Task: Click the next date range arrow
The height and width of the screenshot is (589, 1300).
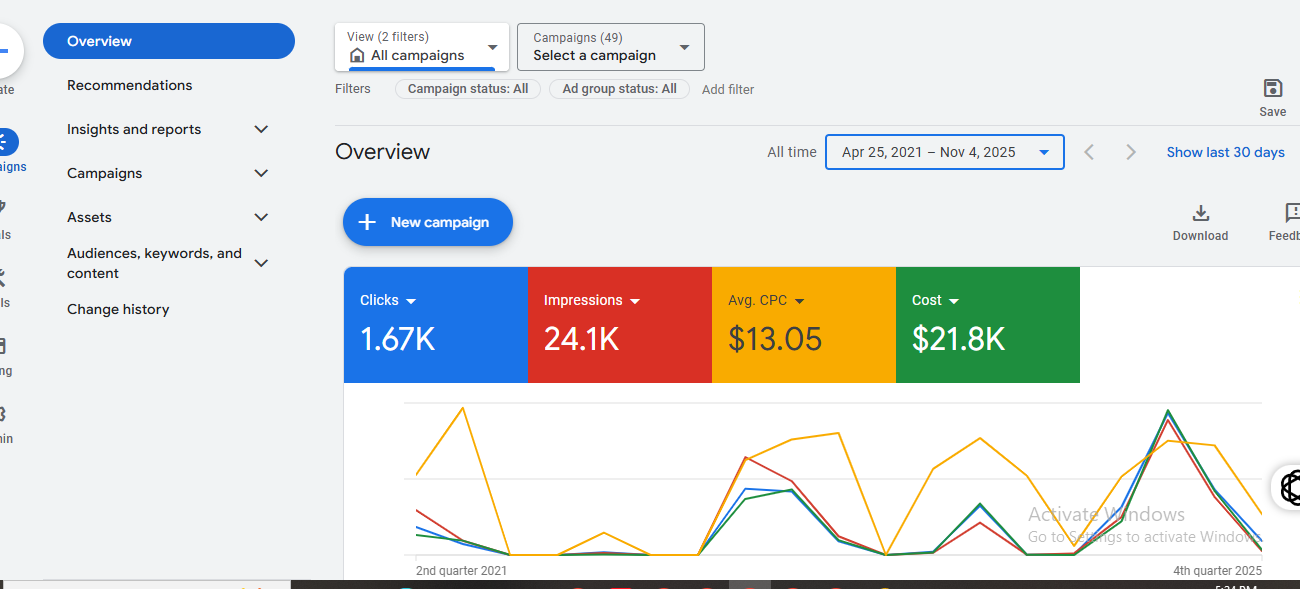Action: pos(1130,151)
